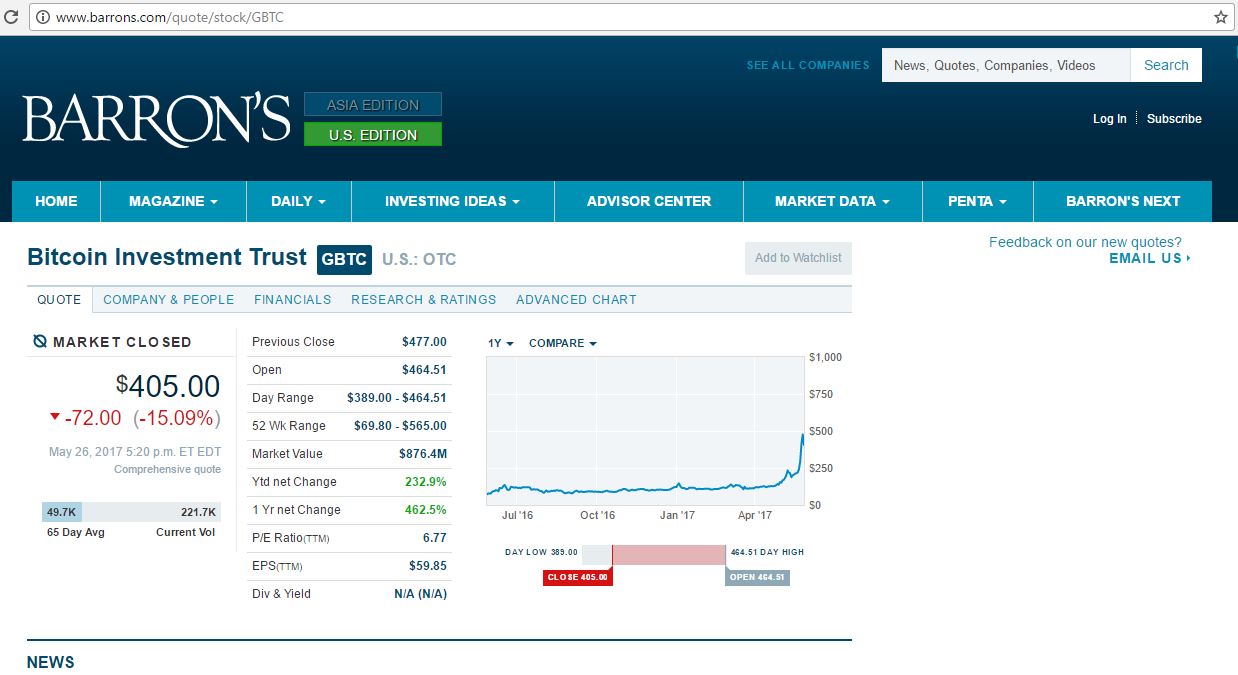Viewport: 1238px width, 675px height.
Task: Expand the Market Data menu
Action: 832,201
